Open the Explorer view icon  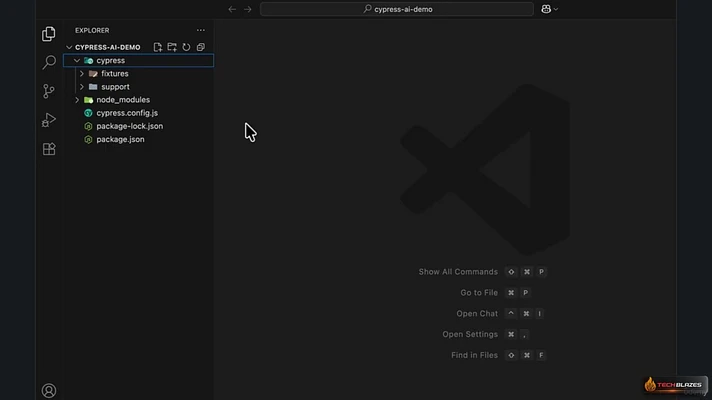pyautogui.click(x=49, y=34)
